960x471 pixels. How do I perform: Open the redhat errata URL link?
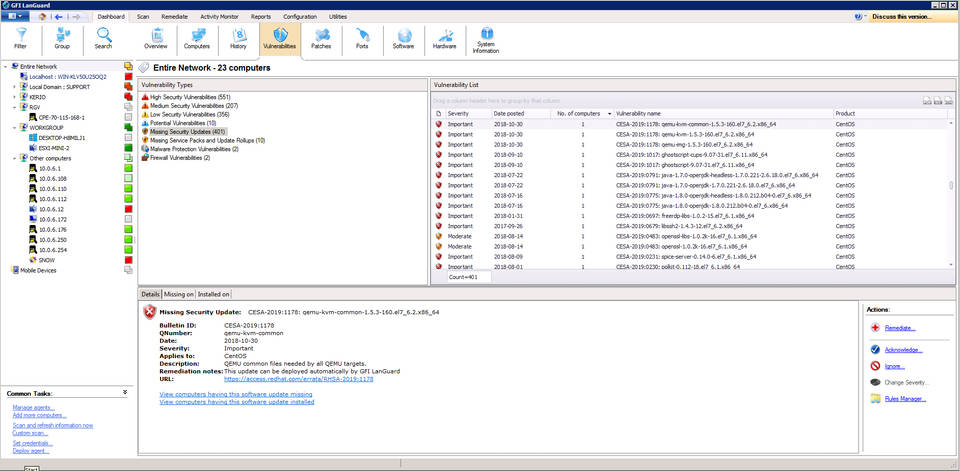pyautogui.click(x=298, y=379)
